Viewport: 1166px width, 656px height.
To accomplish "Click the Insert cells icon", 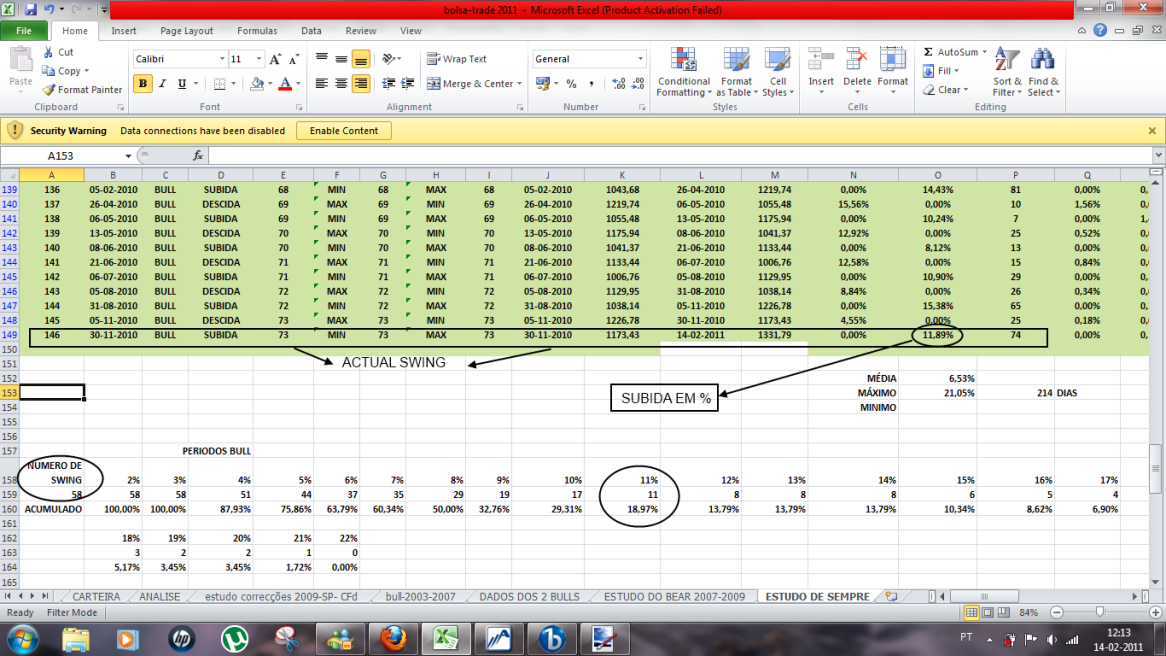I will 821,60.
